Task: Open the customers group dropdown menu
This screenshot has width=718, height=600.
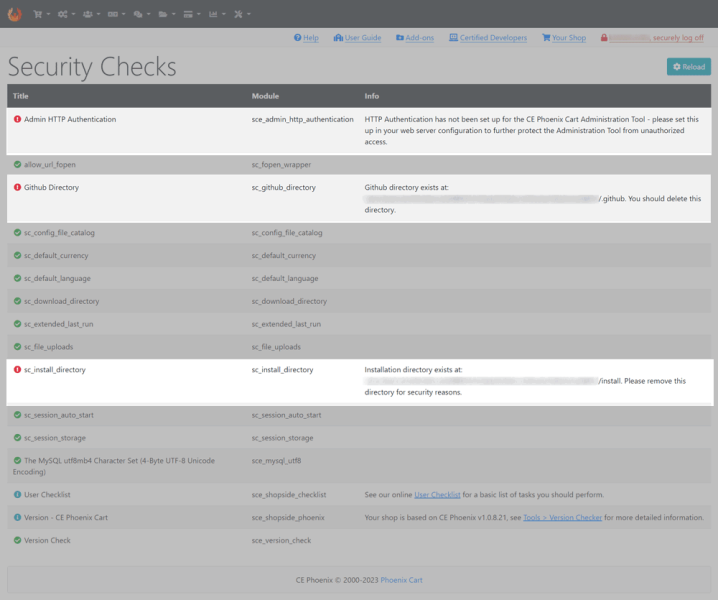Action: 92,14
